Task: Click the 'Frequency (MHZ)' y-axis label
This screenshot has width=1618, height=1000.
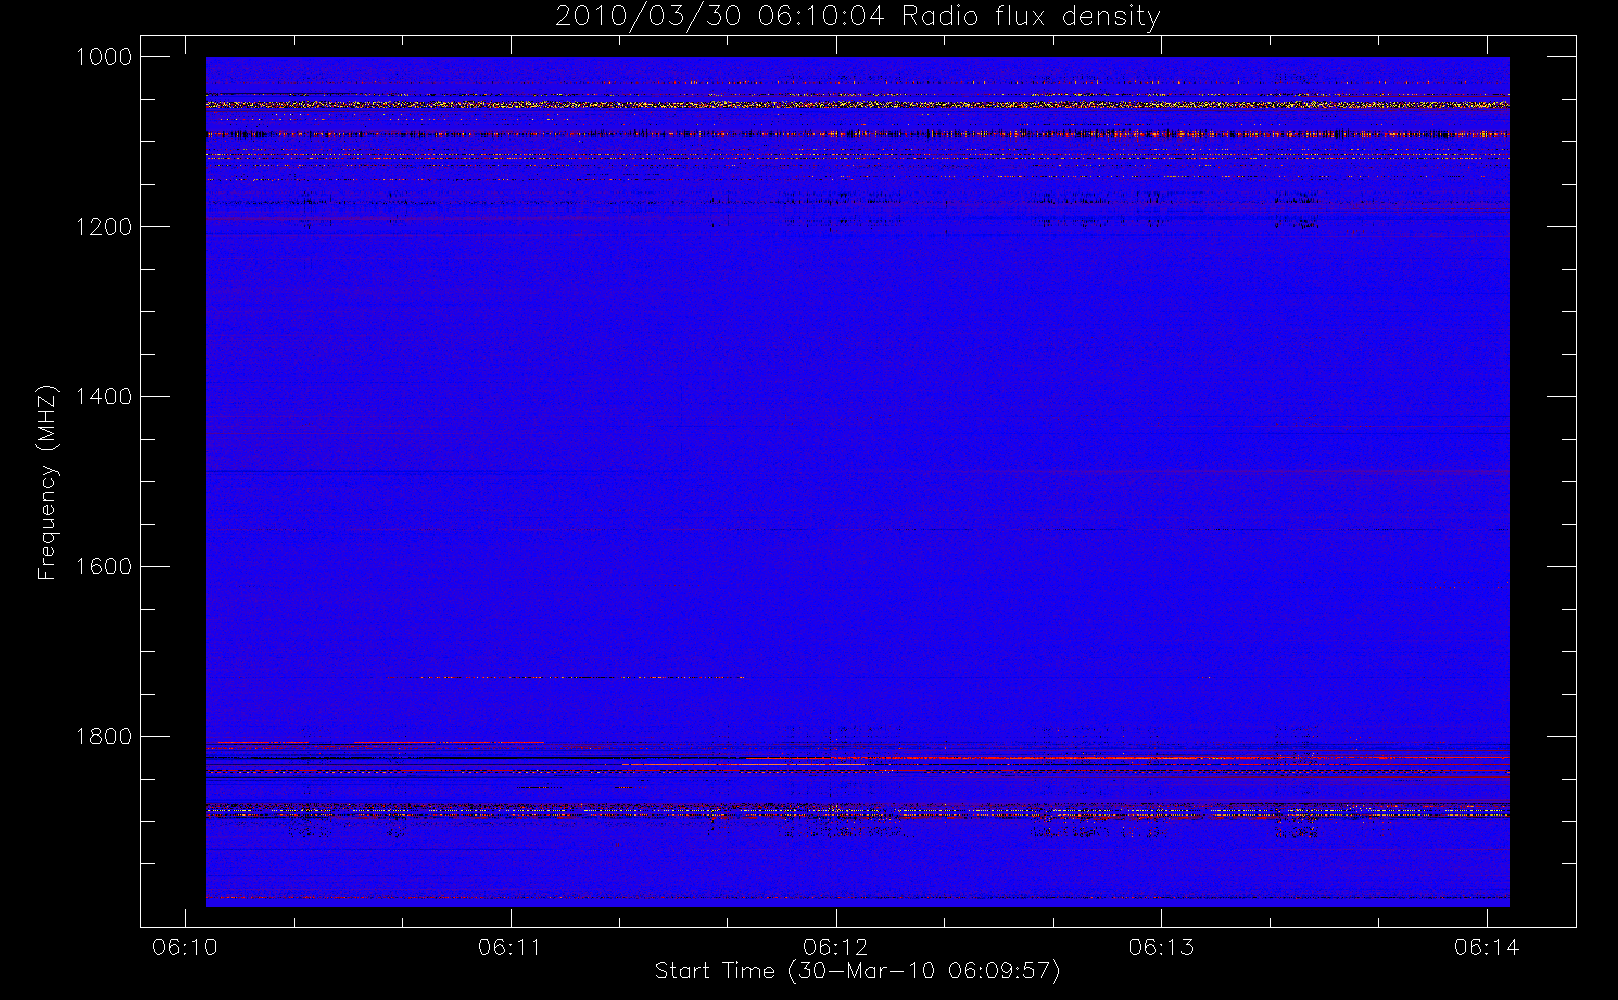Action: pos(47,482)
